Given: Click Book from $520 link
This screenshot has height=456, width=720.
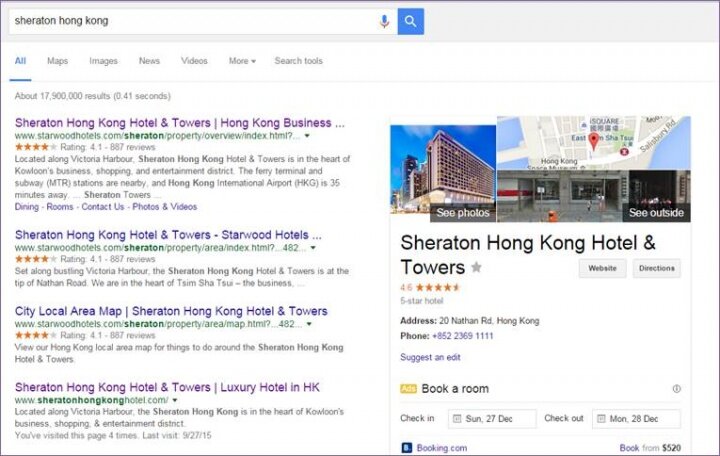Looking at the screenshot, I should click(x=650, y=448).
